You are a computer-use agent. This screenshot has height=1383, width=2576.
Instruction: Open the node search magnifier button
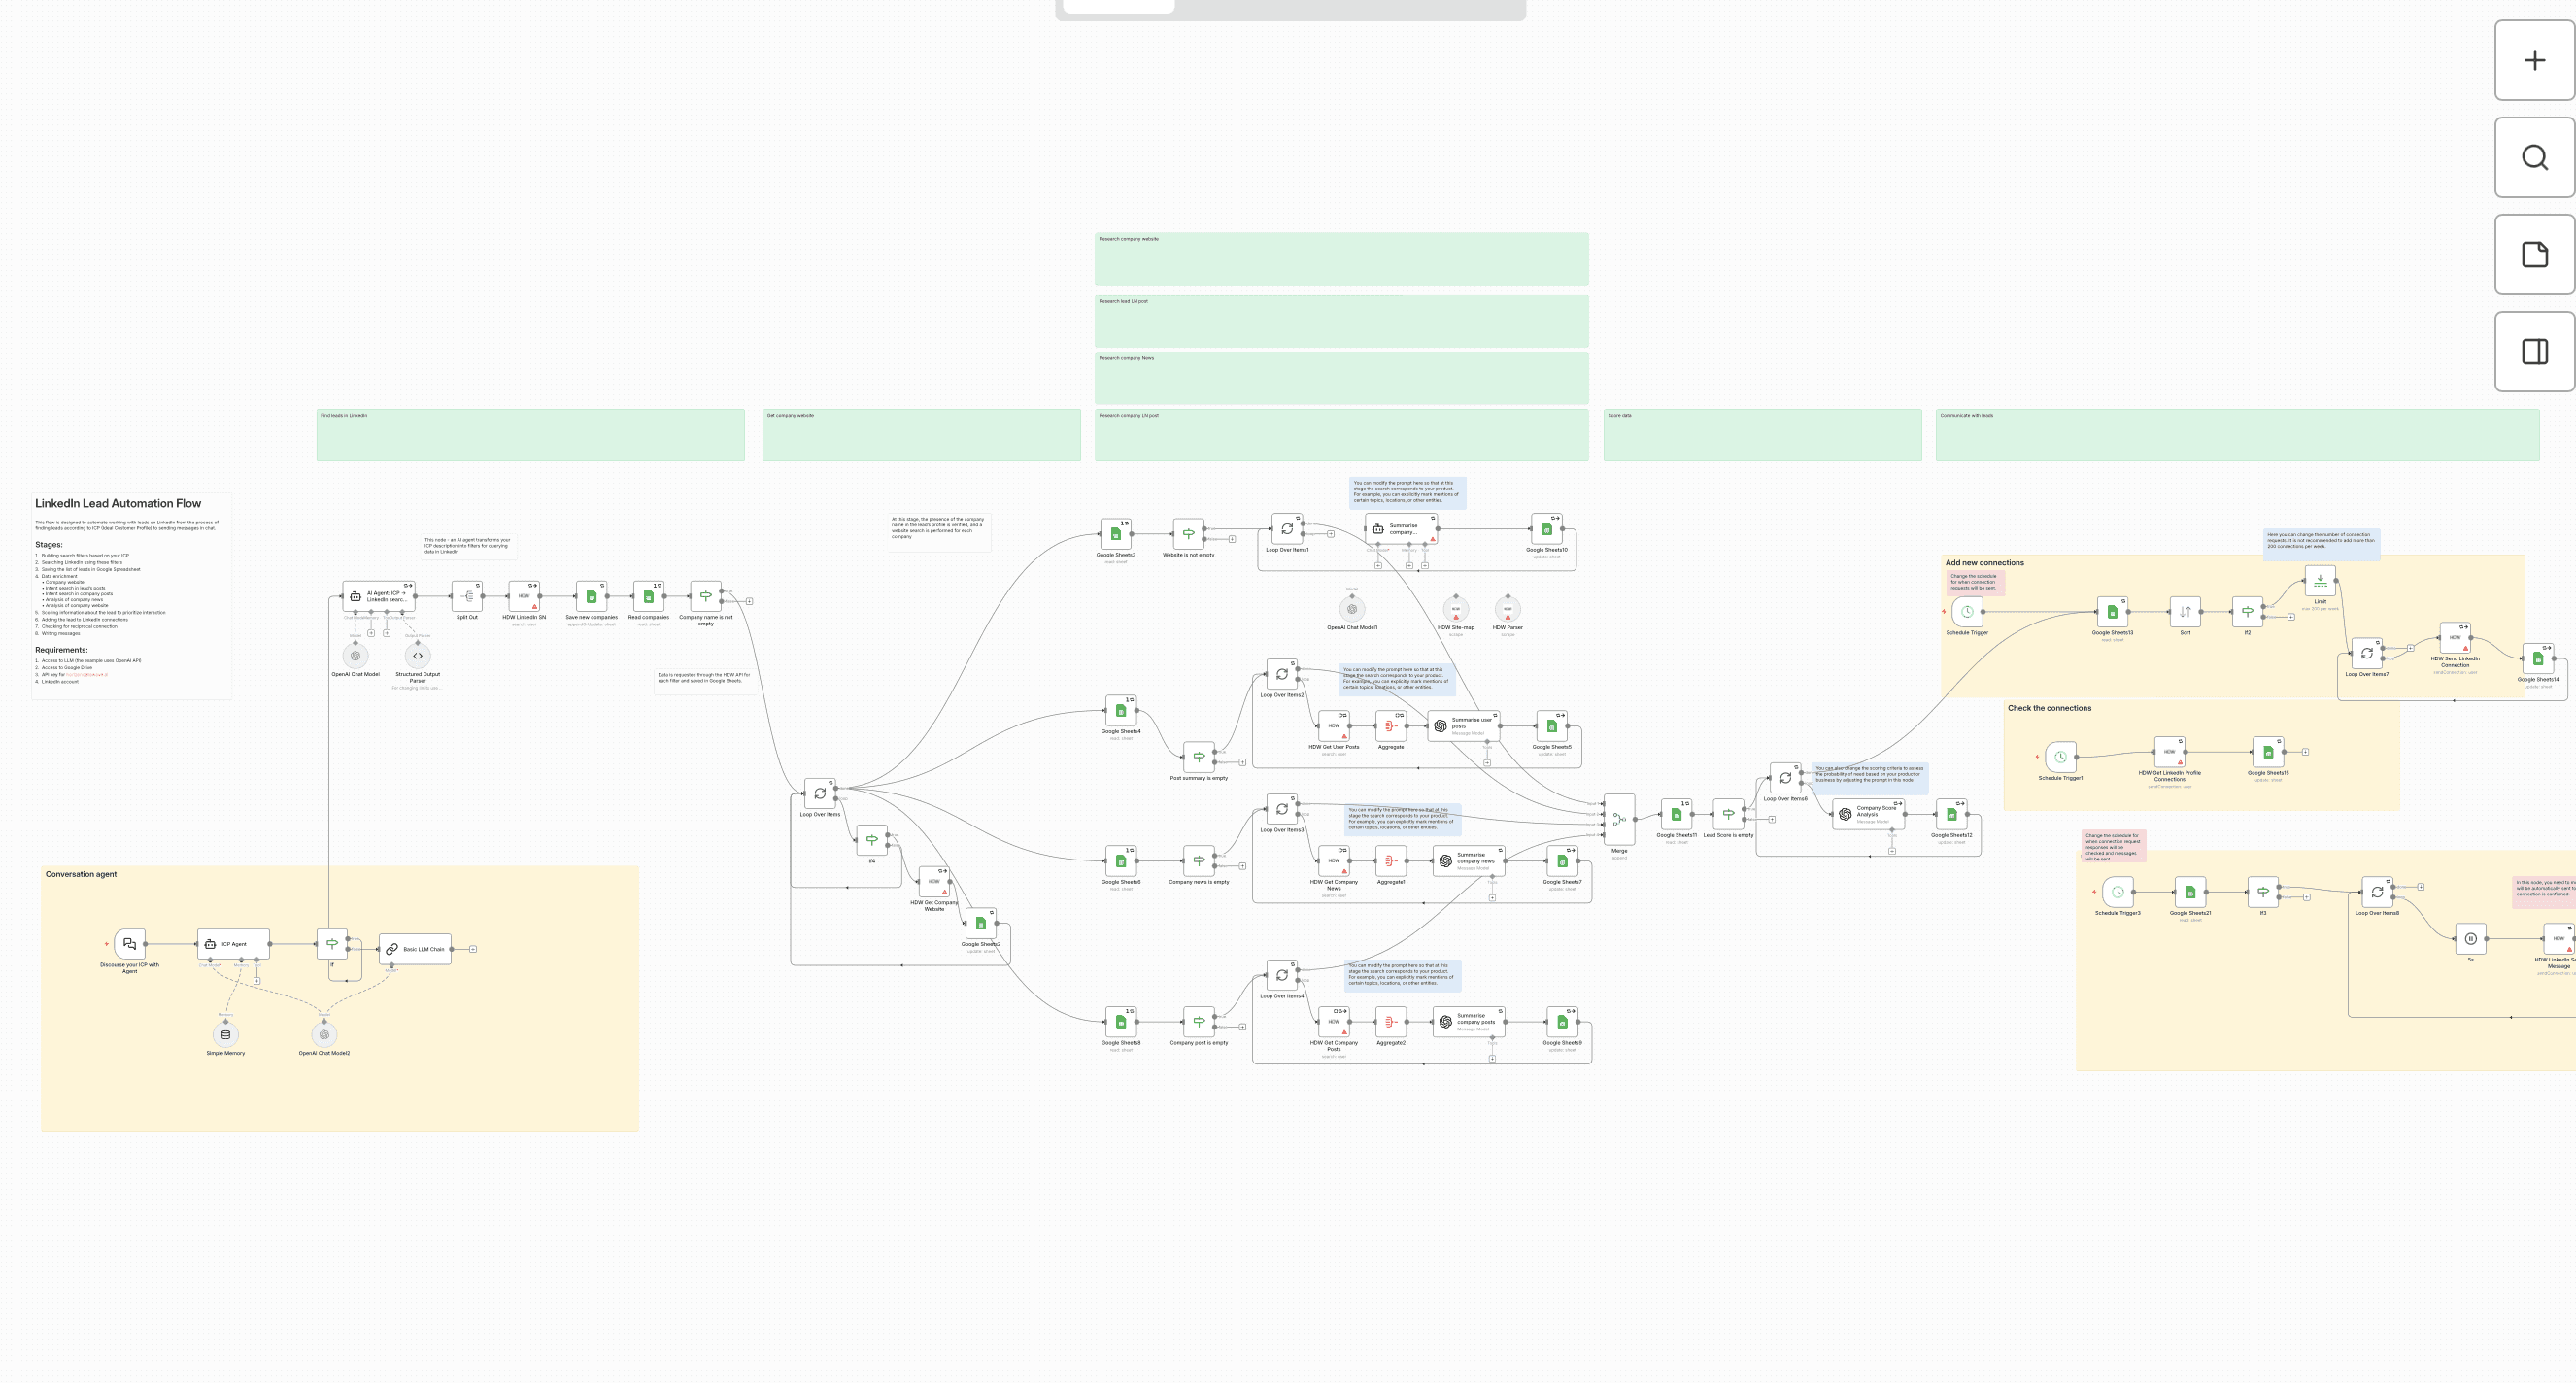tap(2533, 158)
